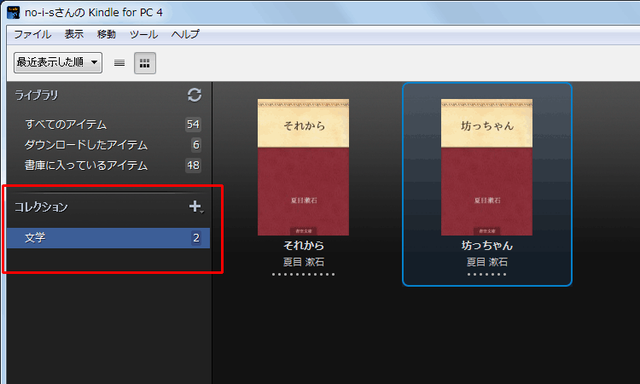The image size is (640, 384).
Task: Click the それから title text below cover
Action: point(304,245)
